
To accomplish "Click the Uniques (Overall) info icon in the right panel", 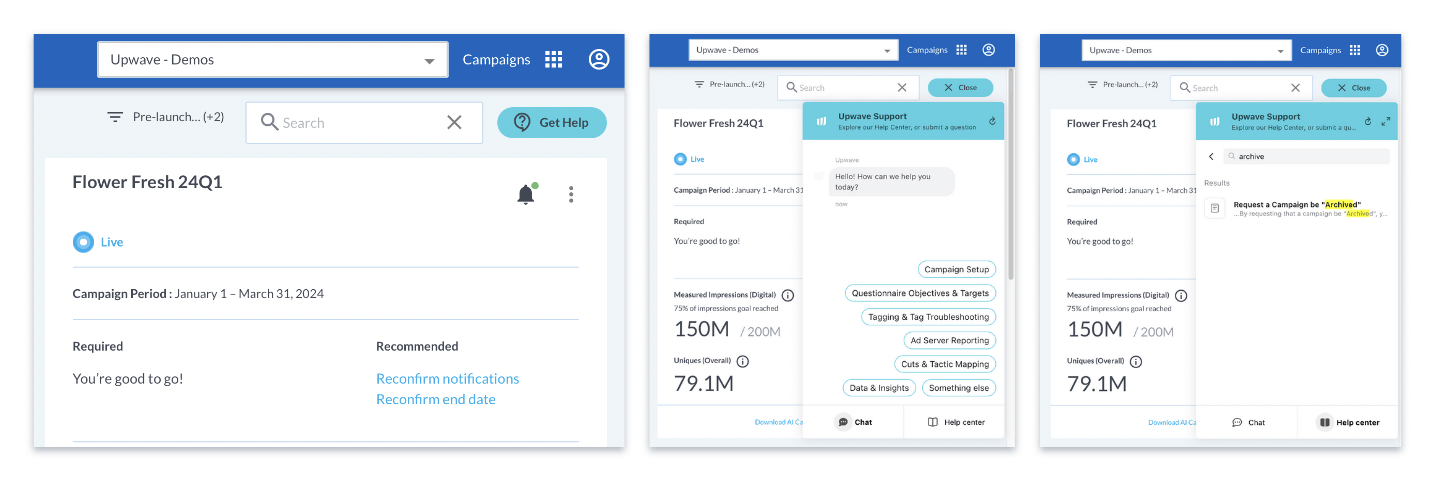I will 1136,361.
